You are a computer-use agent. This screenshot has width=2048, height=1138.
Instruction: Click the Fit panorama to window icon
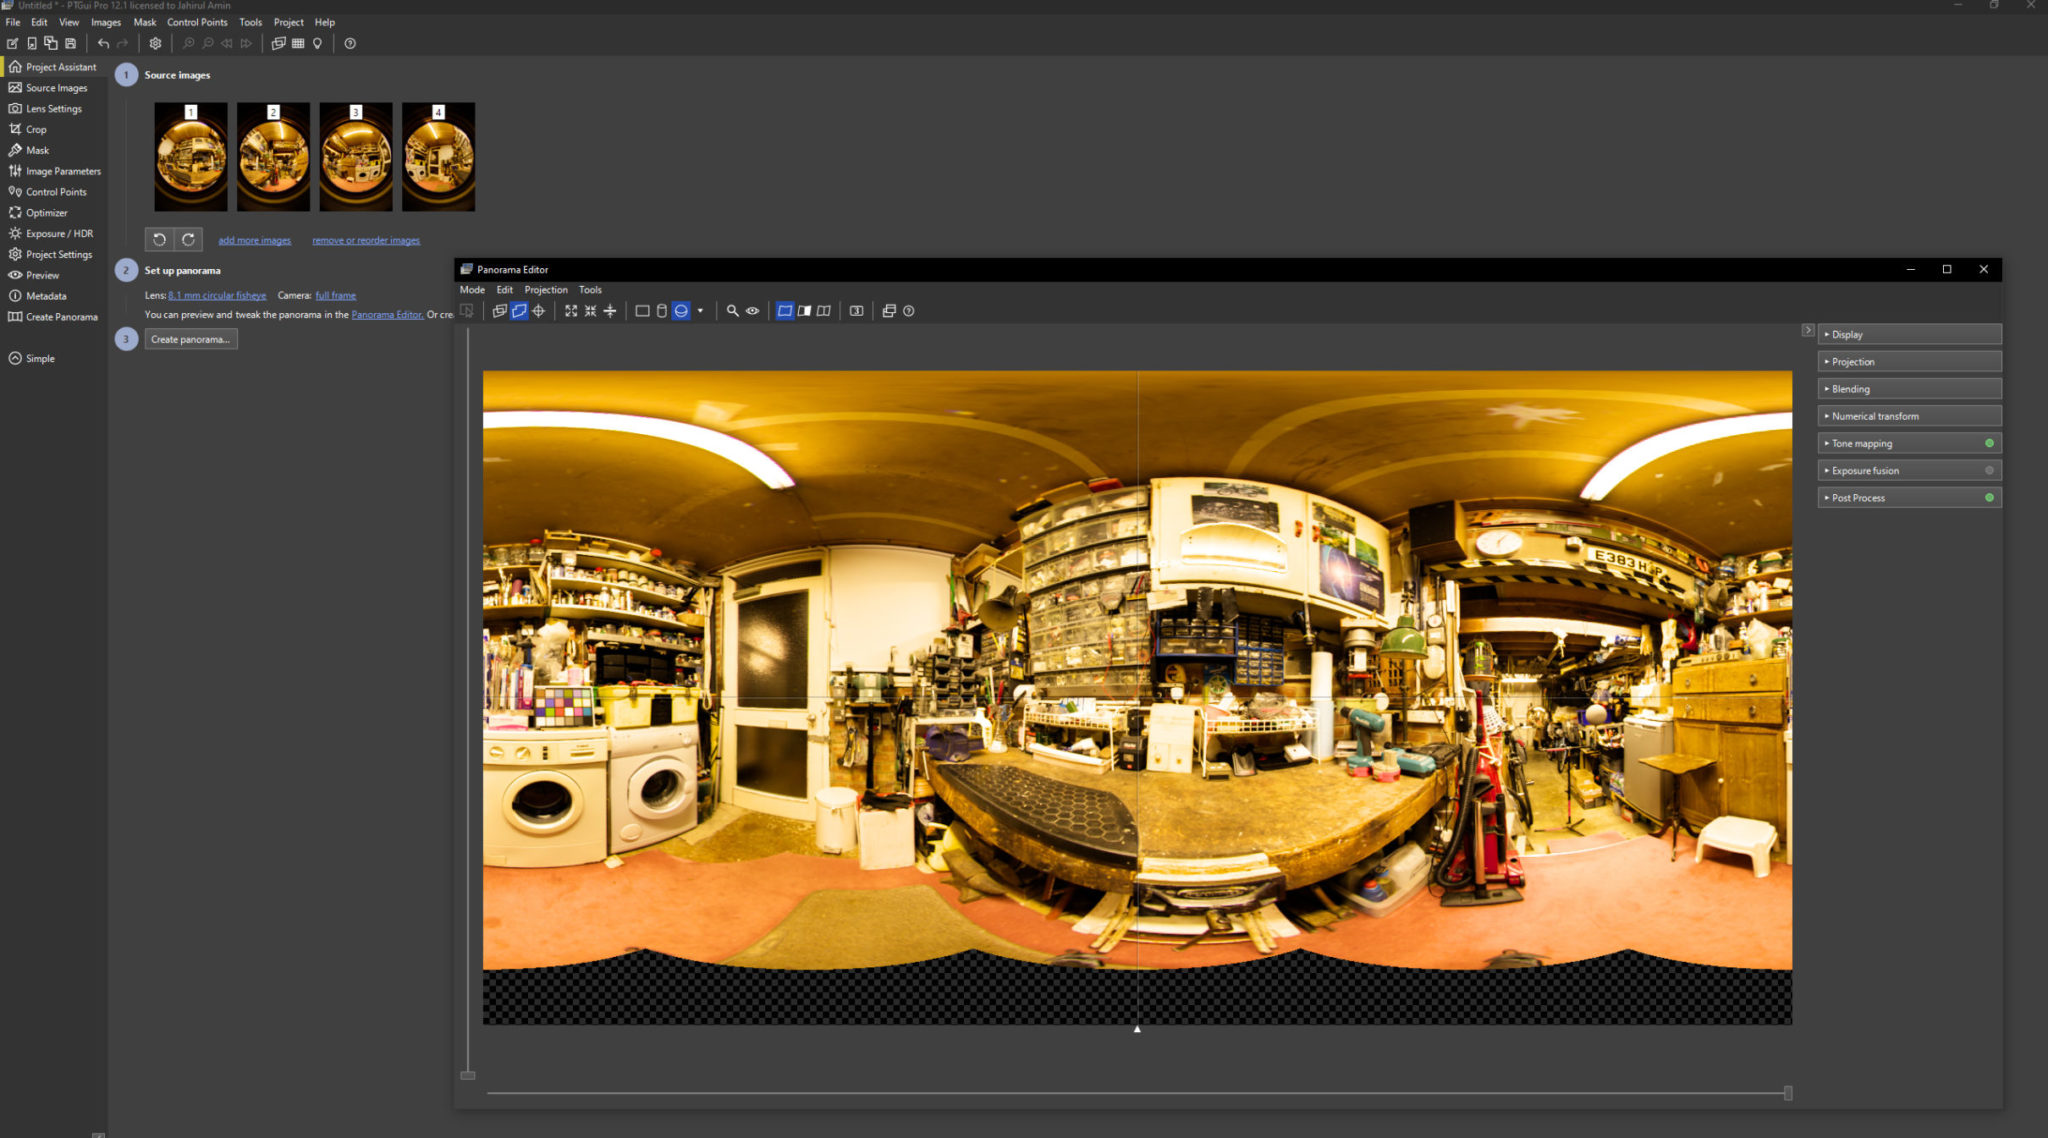570,311
